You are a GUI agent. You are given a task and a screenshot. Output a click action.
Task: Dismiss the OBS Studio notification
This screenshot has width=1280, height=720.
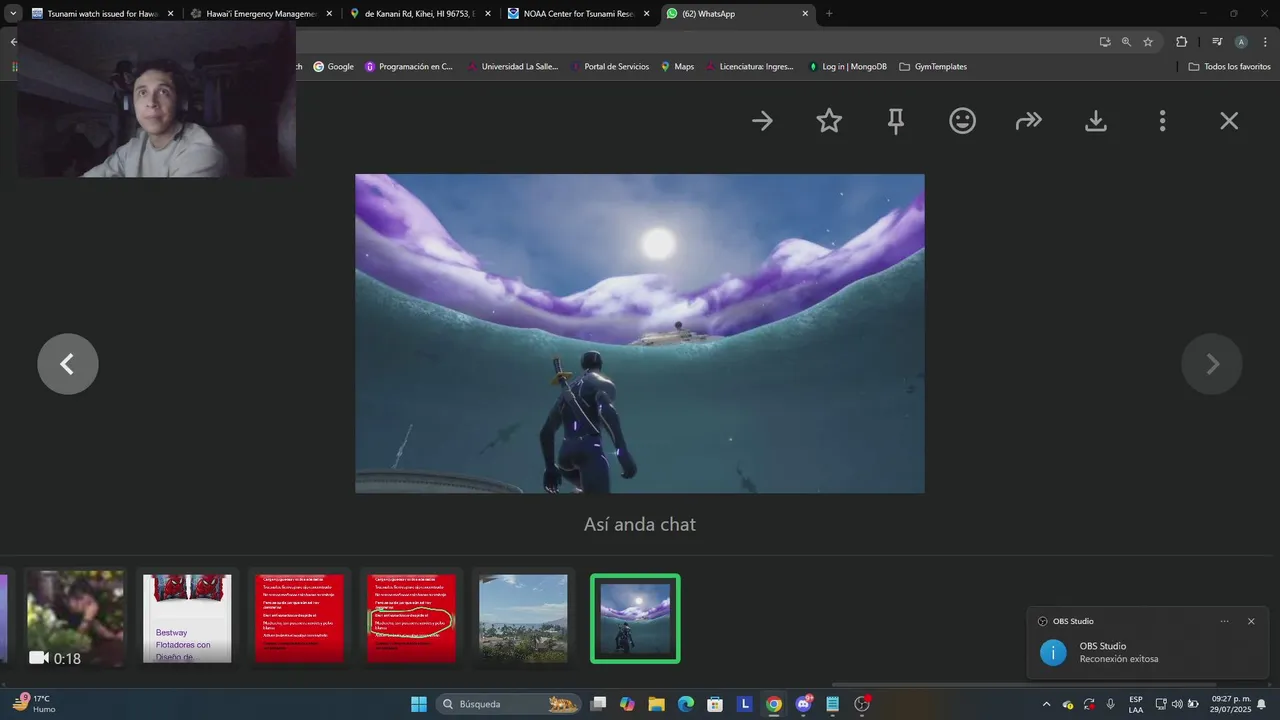(x=1251, y=621)
